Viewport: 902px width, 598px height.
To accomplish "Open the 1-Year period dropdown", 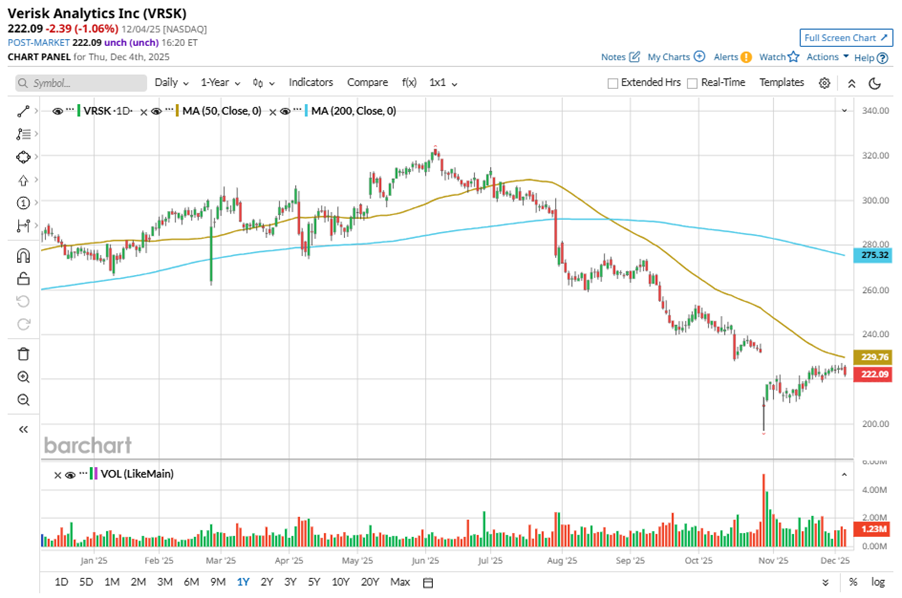I will pos(220,83).
